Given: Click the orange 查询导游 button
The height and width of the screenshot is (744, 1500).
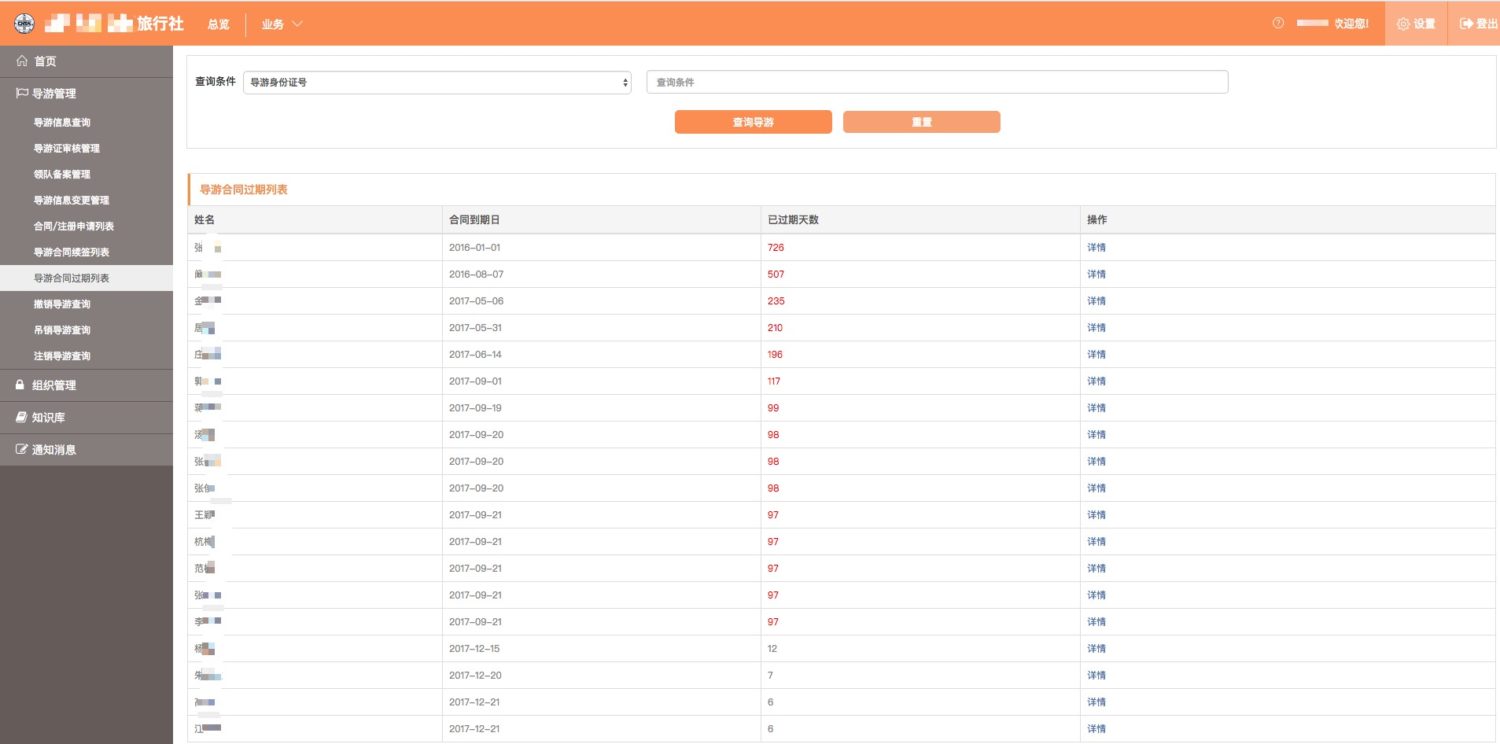Looking at the screenshot, I should (x=753, y=122).
